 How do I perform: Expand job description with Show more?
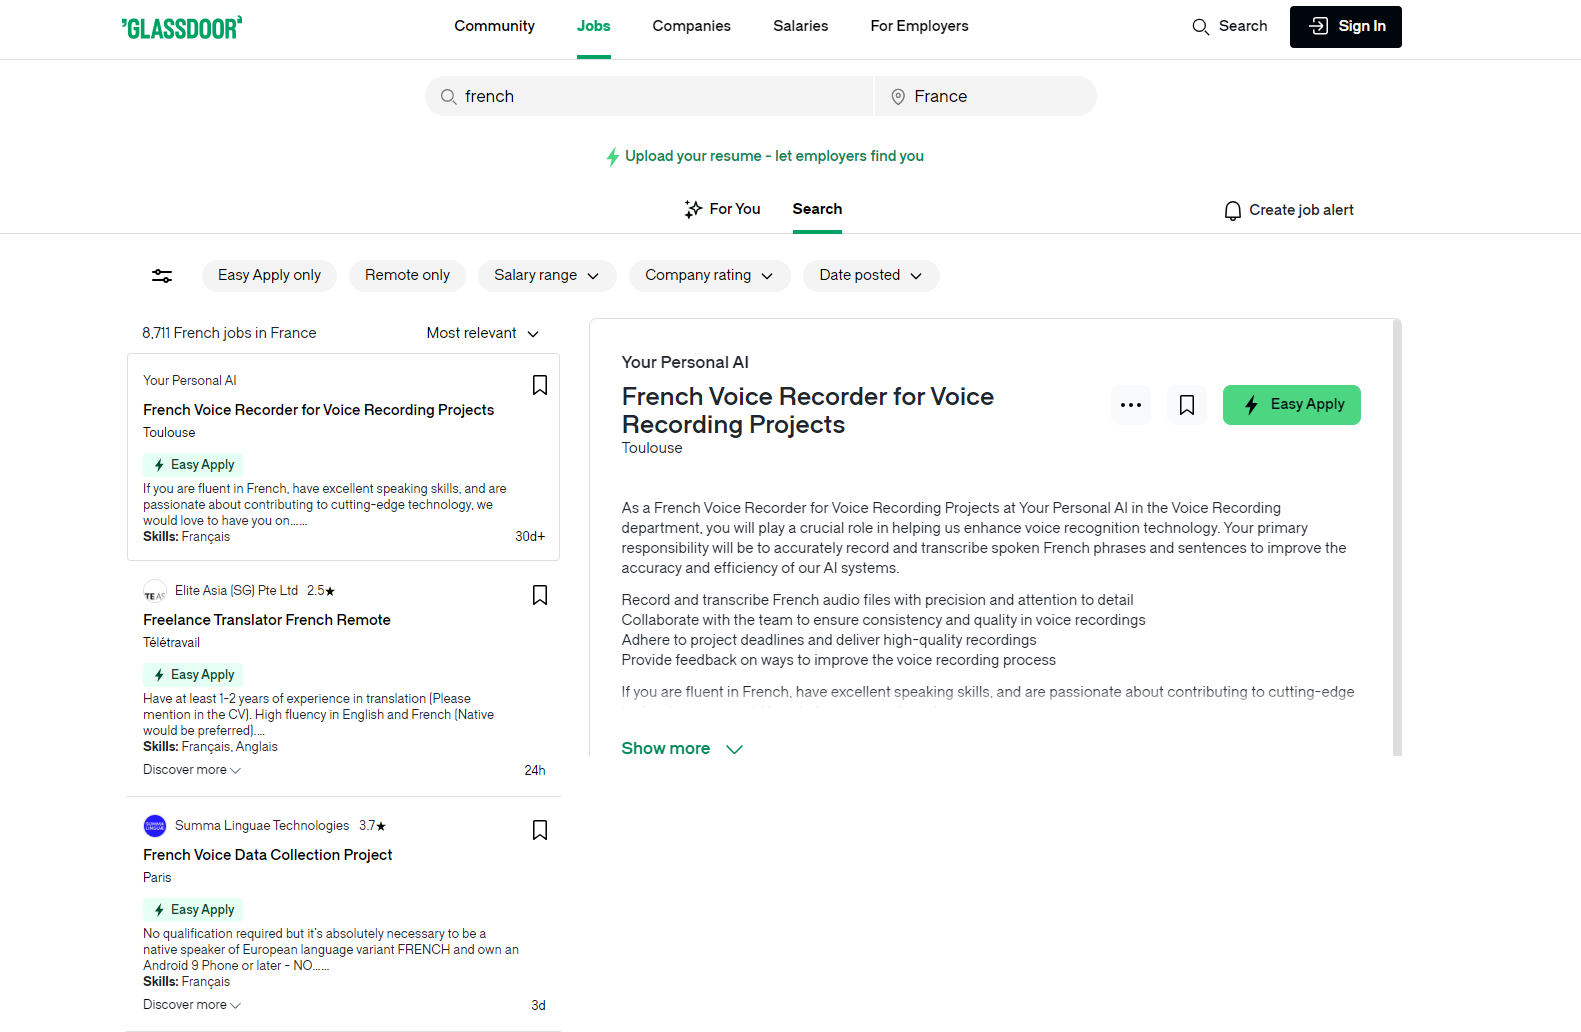682,749
